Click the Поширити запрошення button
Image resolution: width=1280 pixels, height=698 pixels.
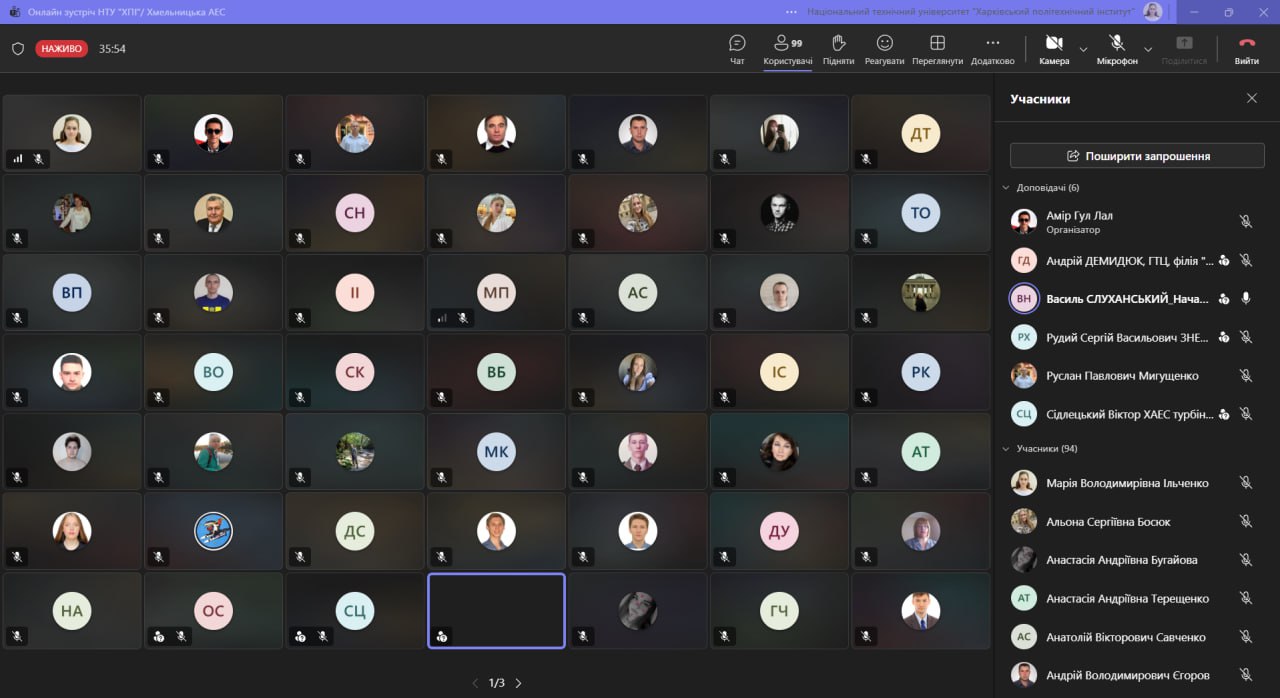coord(1137,156)
